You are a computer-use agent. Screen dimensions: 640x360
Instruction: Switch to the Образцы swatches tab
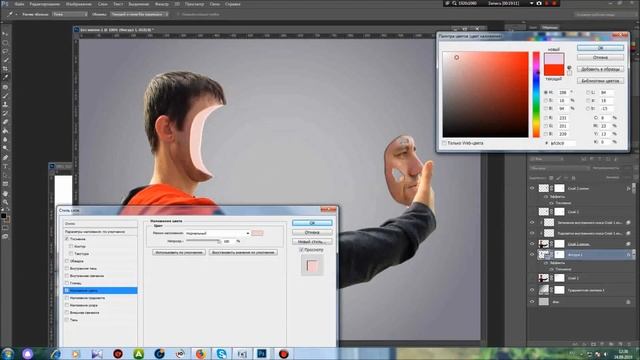pyautogui.click(x=549, y=27)
